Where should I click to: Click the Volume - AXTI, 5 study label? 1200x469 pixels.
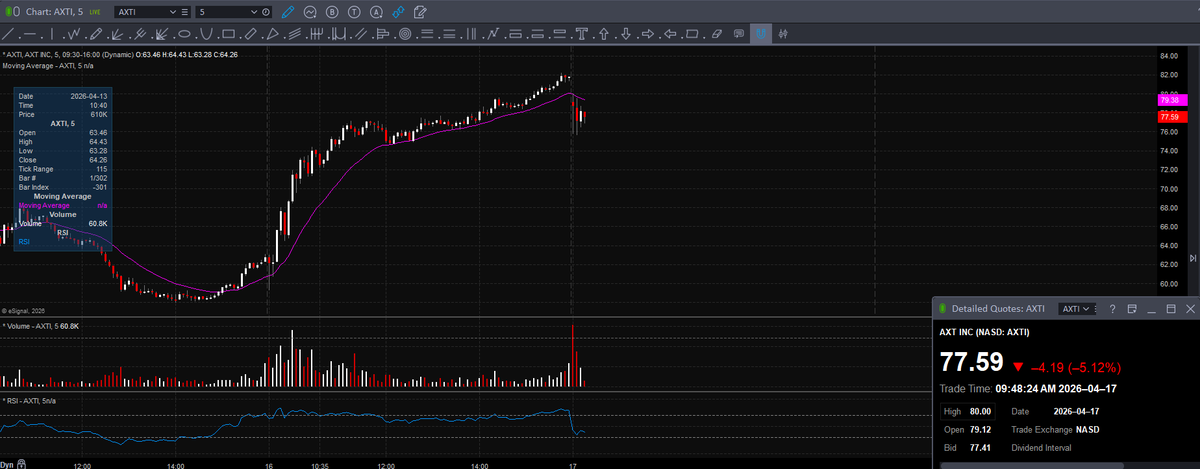pos(41,326)
